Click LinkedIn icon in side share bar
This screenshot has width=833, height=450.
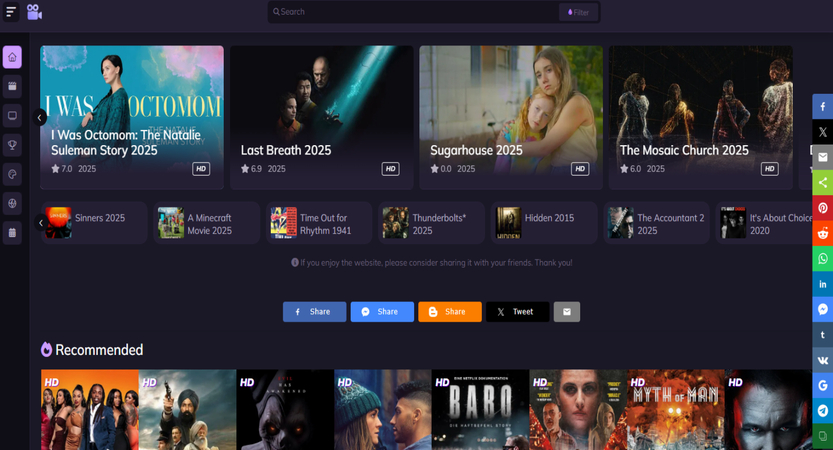coord(822,284)
